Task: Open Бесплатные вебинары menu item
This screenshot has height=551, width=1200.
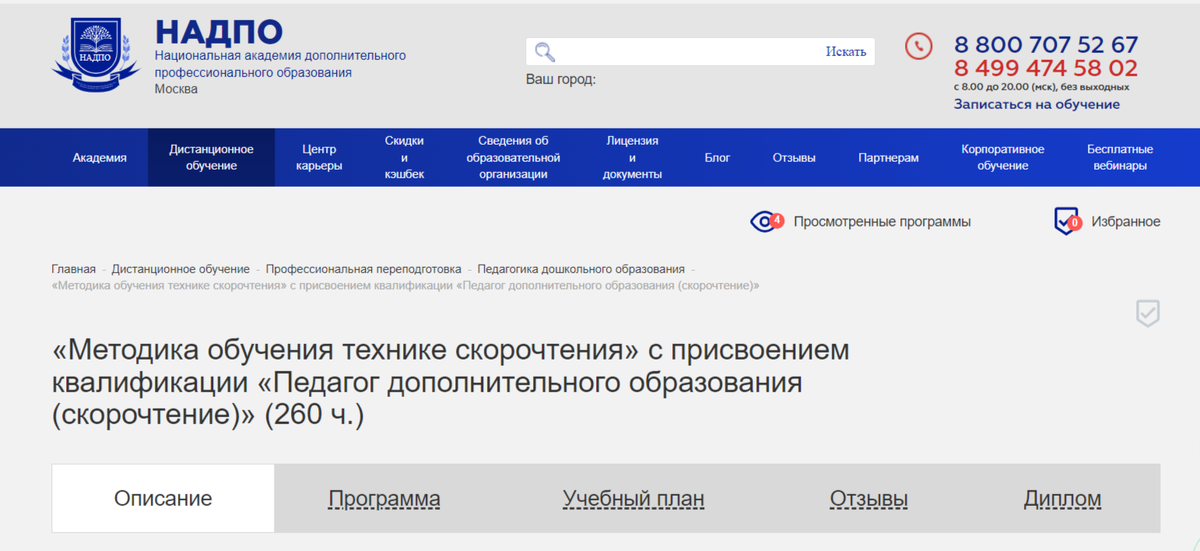Action: click(x=1120, y=157)
